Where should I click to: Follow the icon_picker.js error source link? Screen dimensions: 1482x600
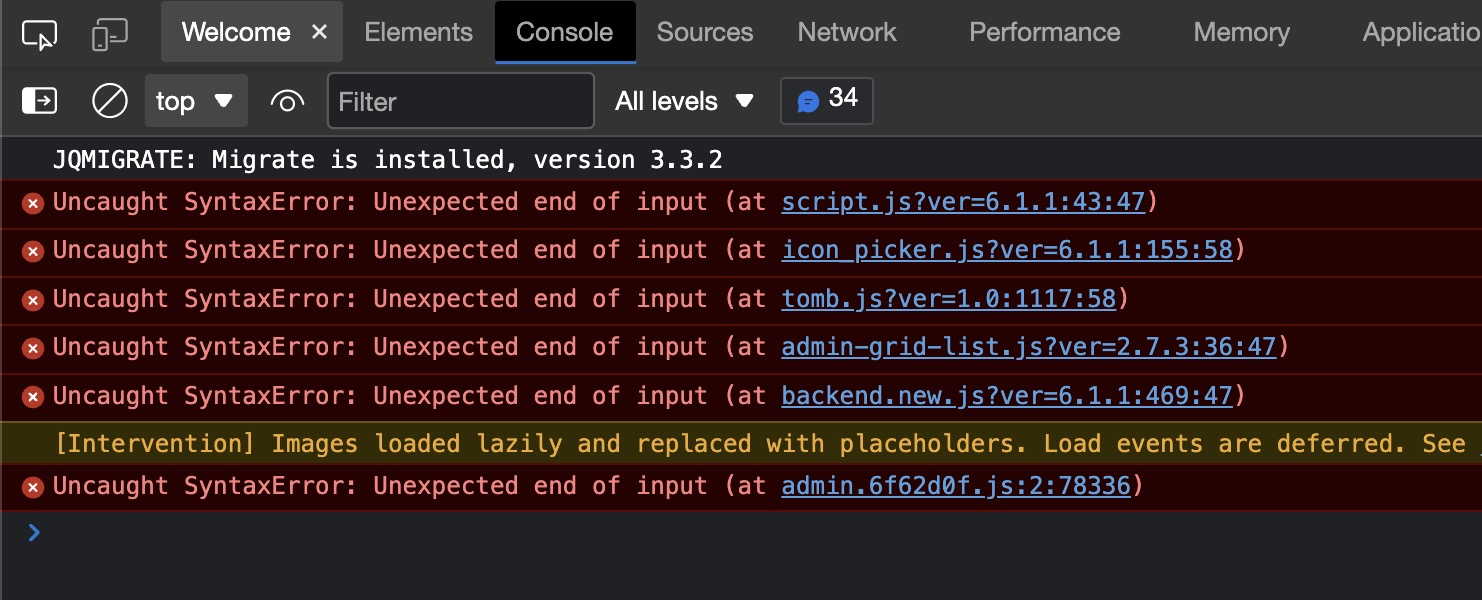(1007, 250)
